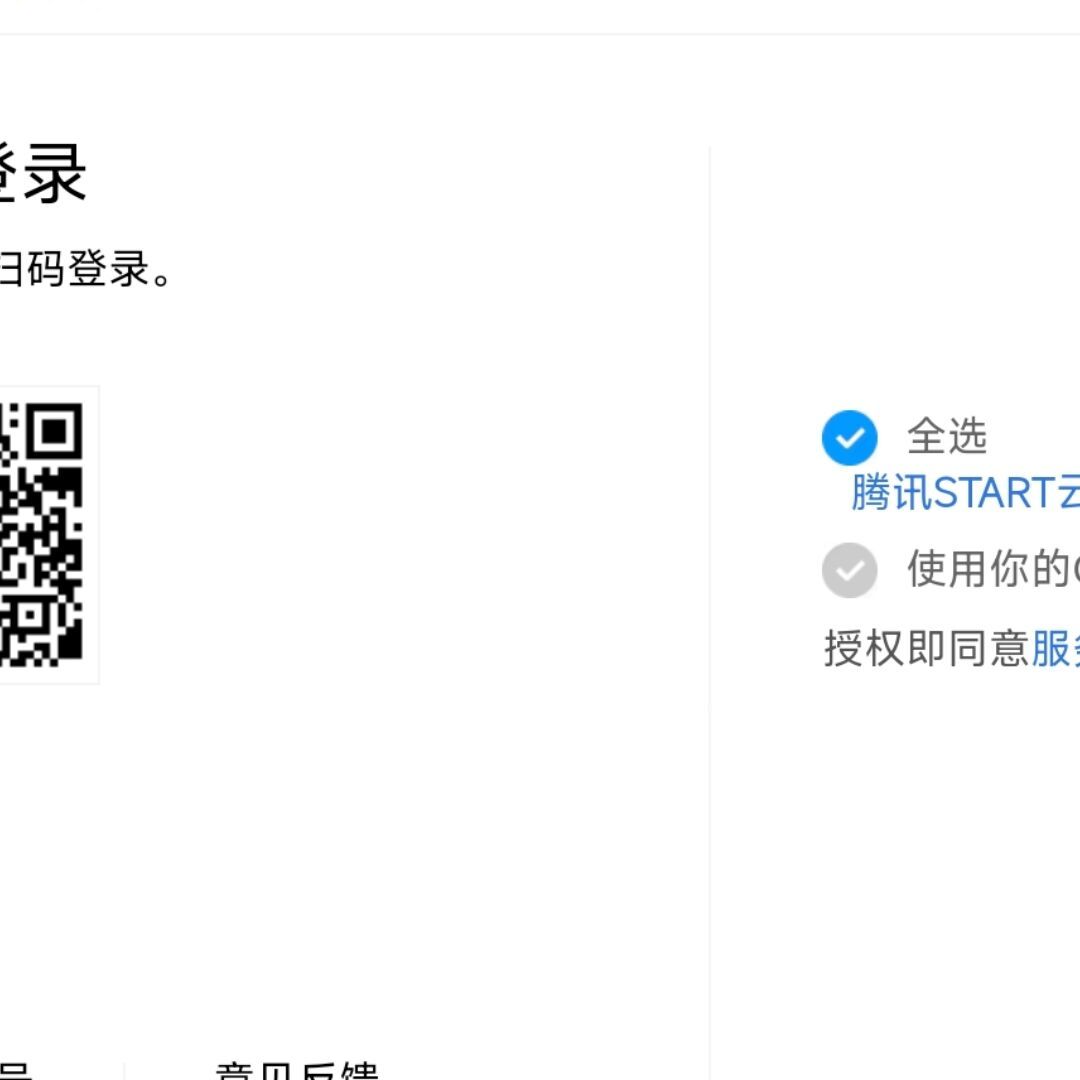Image resolution: width=1080 pixels, height=1080 pixels.
Task: Open the bottom-left link ending in 号
Action: 15,1072
